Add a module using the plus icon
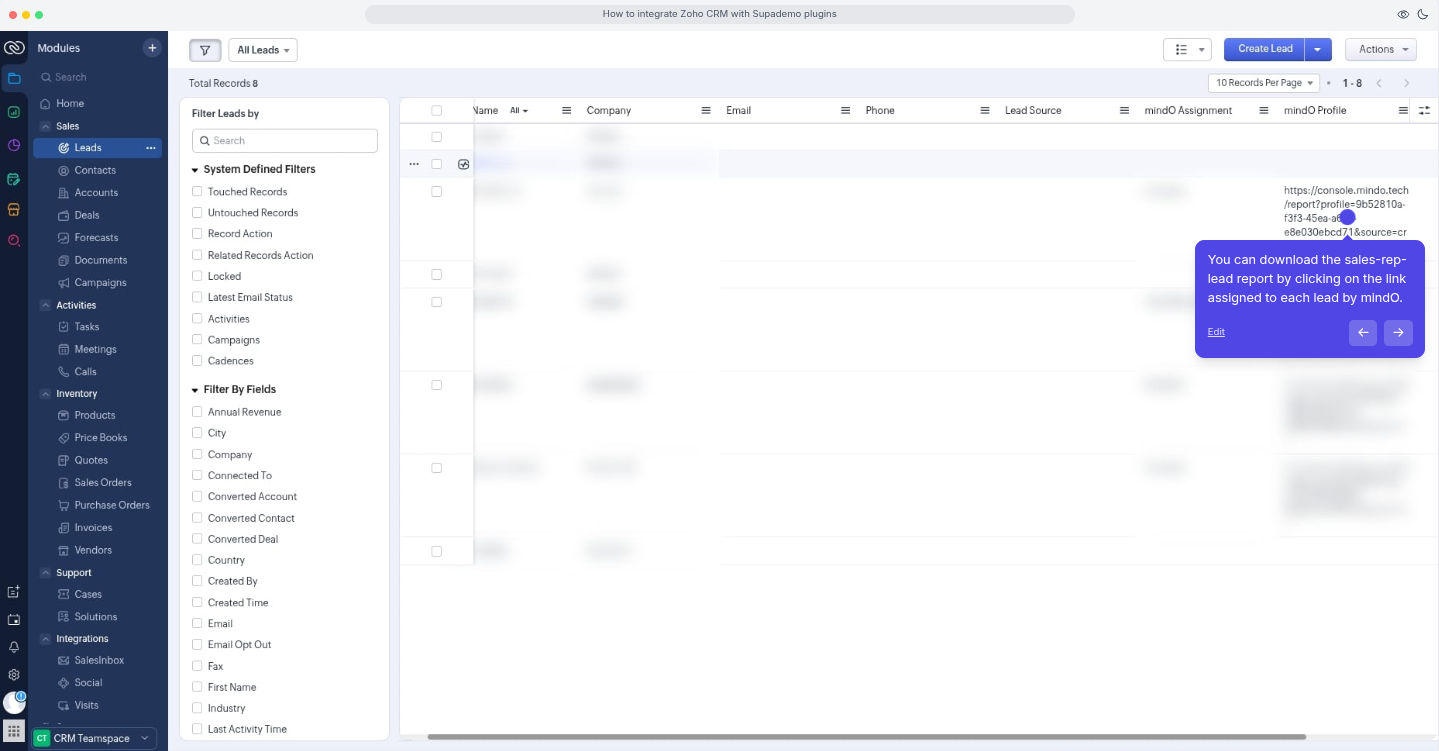The width and height of the screenshot is (1439, 751). pyautogui.click(x=152, y=48)
